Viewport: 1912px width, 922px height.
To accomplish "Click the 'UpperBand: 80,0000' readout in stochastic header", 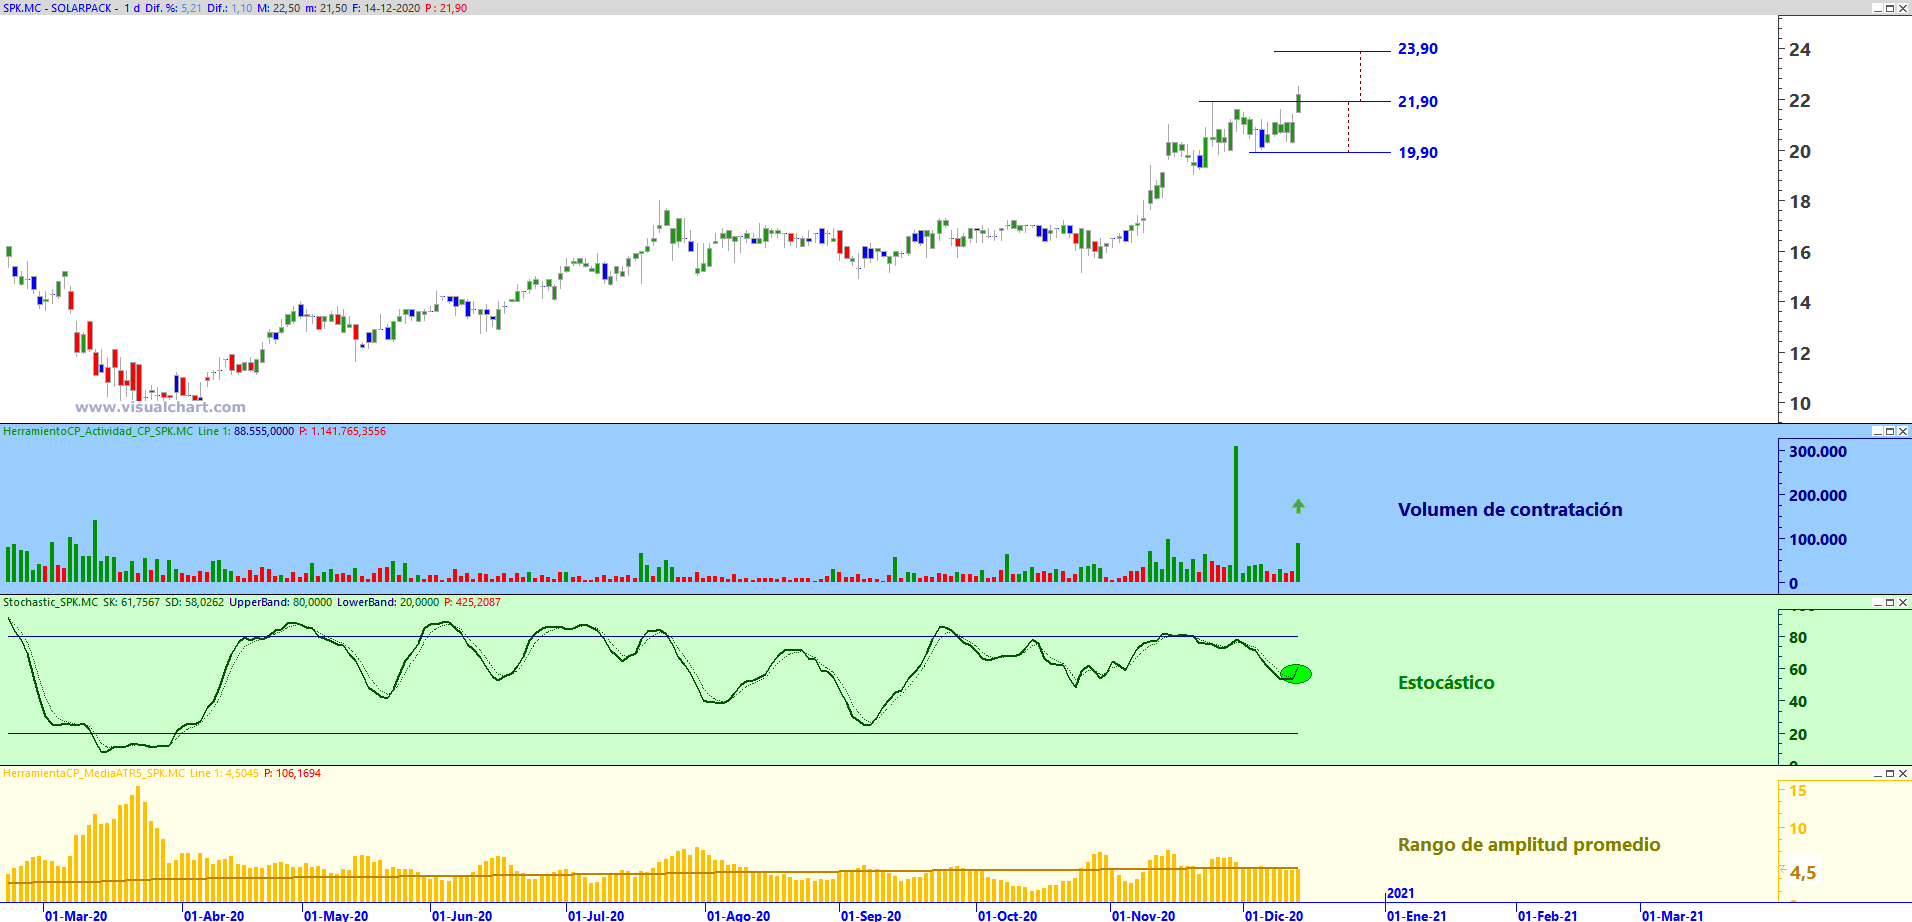I will tap(280, 602).
